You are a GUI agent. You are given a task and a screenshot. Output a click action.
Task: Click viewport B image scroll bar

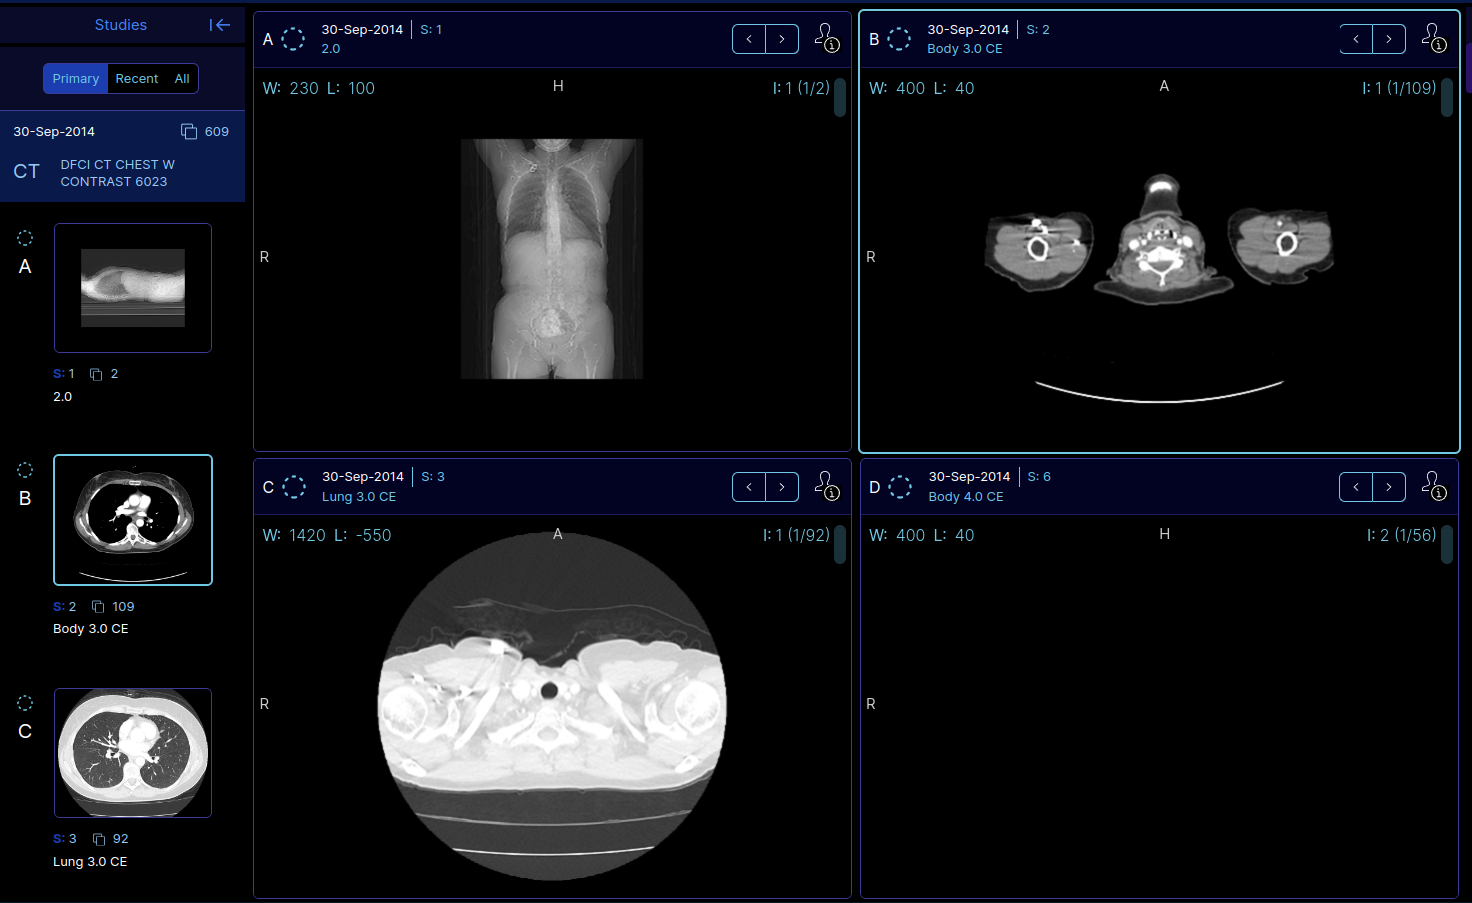coord(1447,98)
